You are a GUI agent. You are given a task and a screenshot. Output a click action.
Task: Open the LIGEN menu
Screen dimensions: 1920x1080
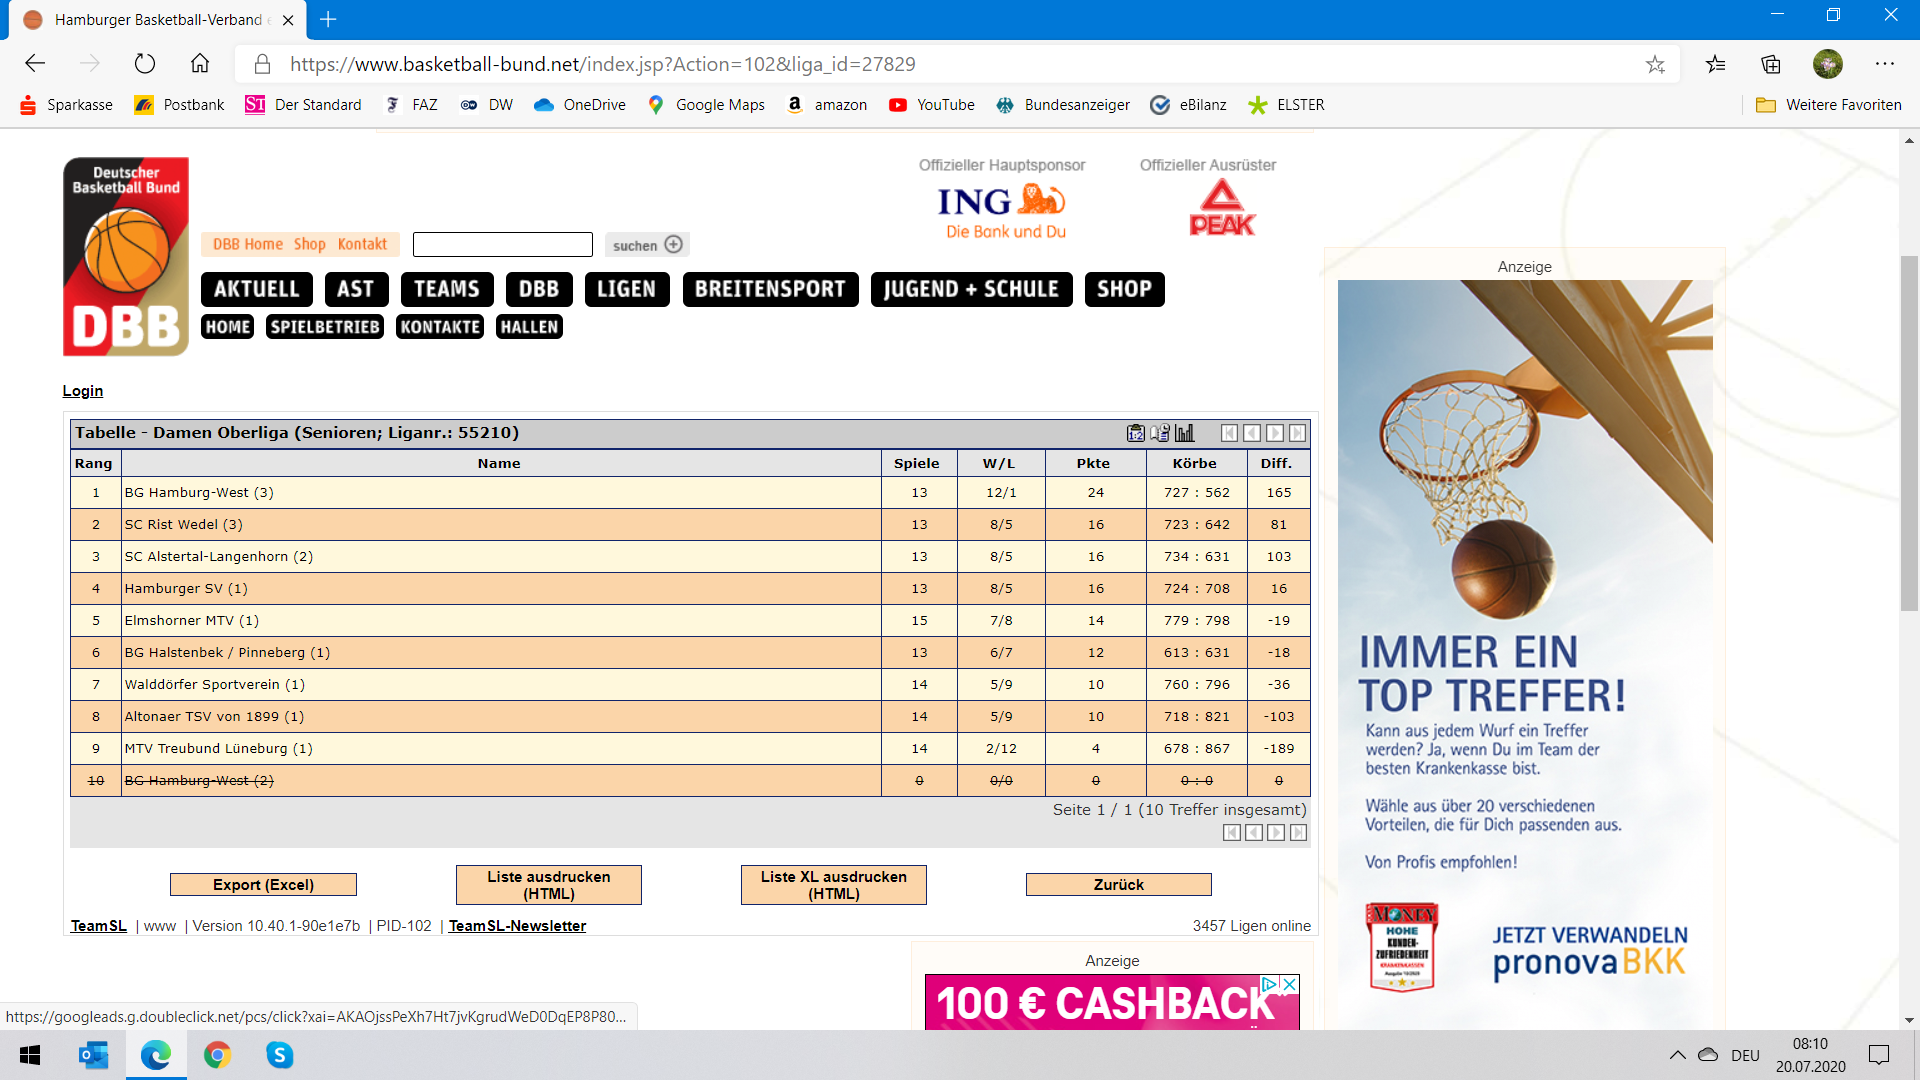tap(626, 289)
